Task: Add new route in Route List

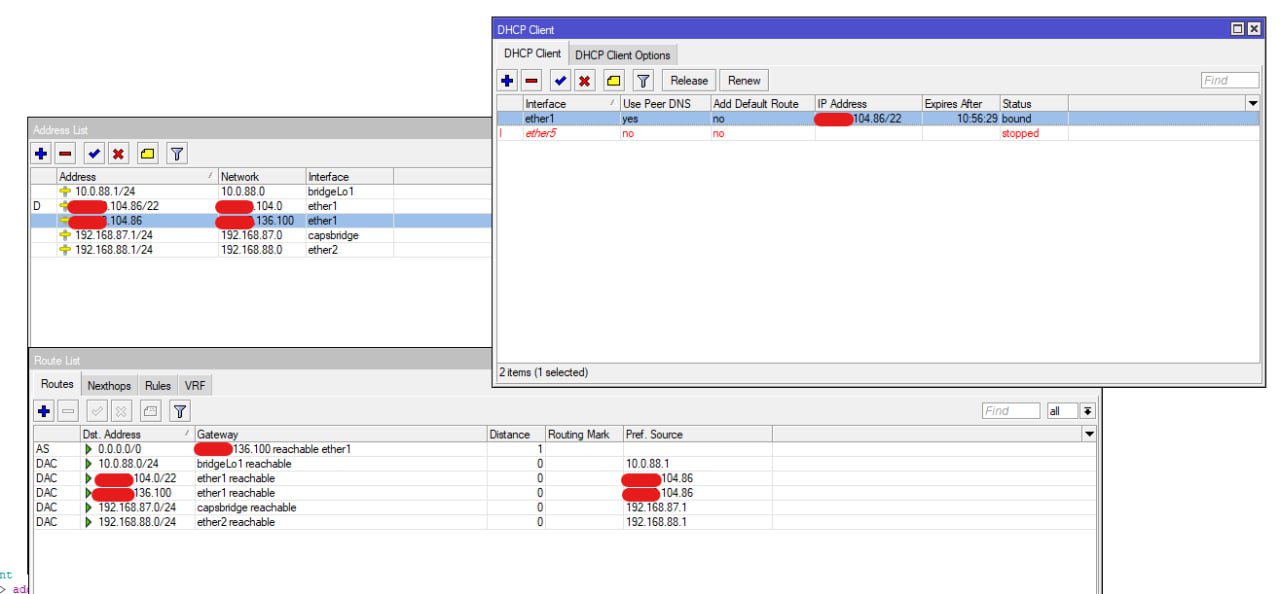Action: click(x=44, y=411)
